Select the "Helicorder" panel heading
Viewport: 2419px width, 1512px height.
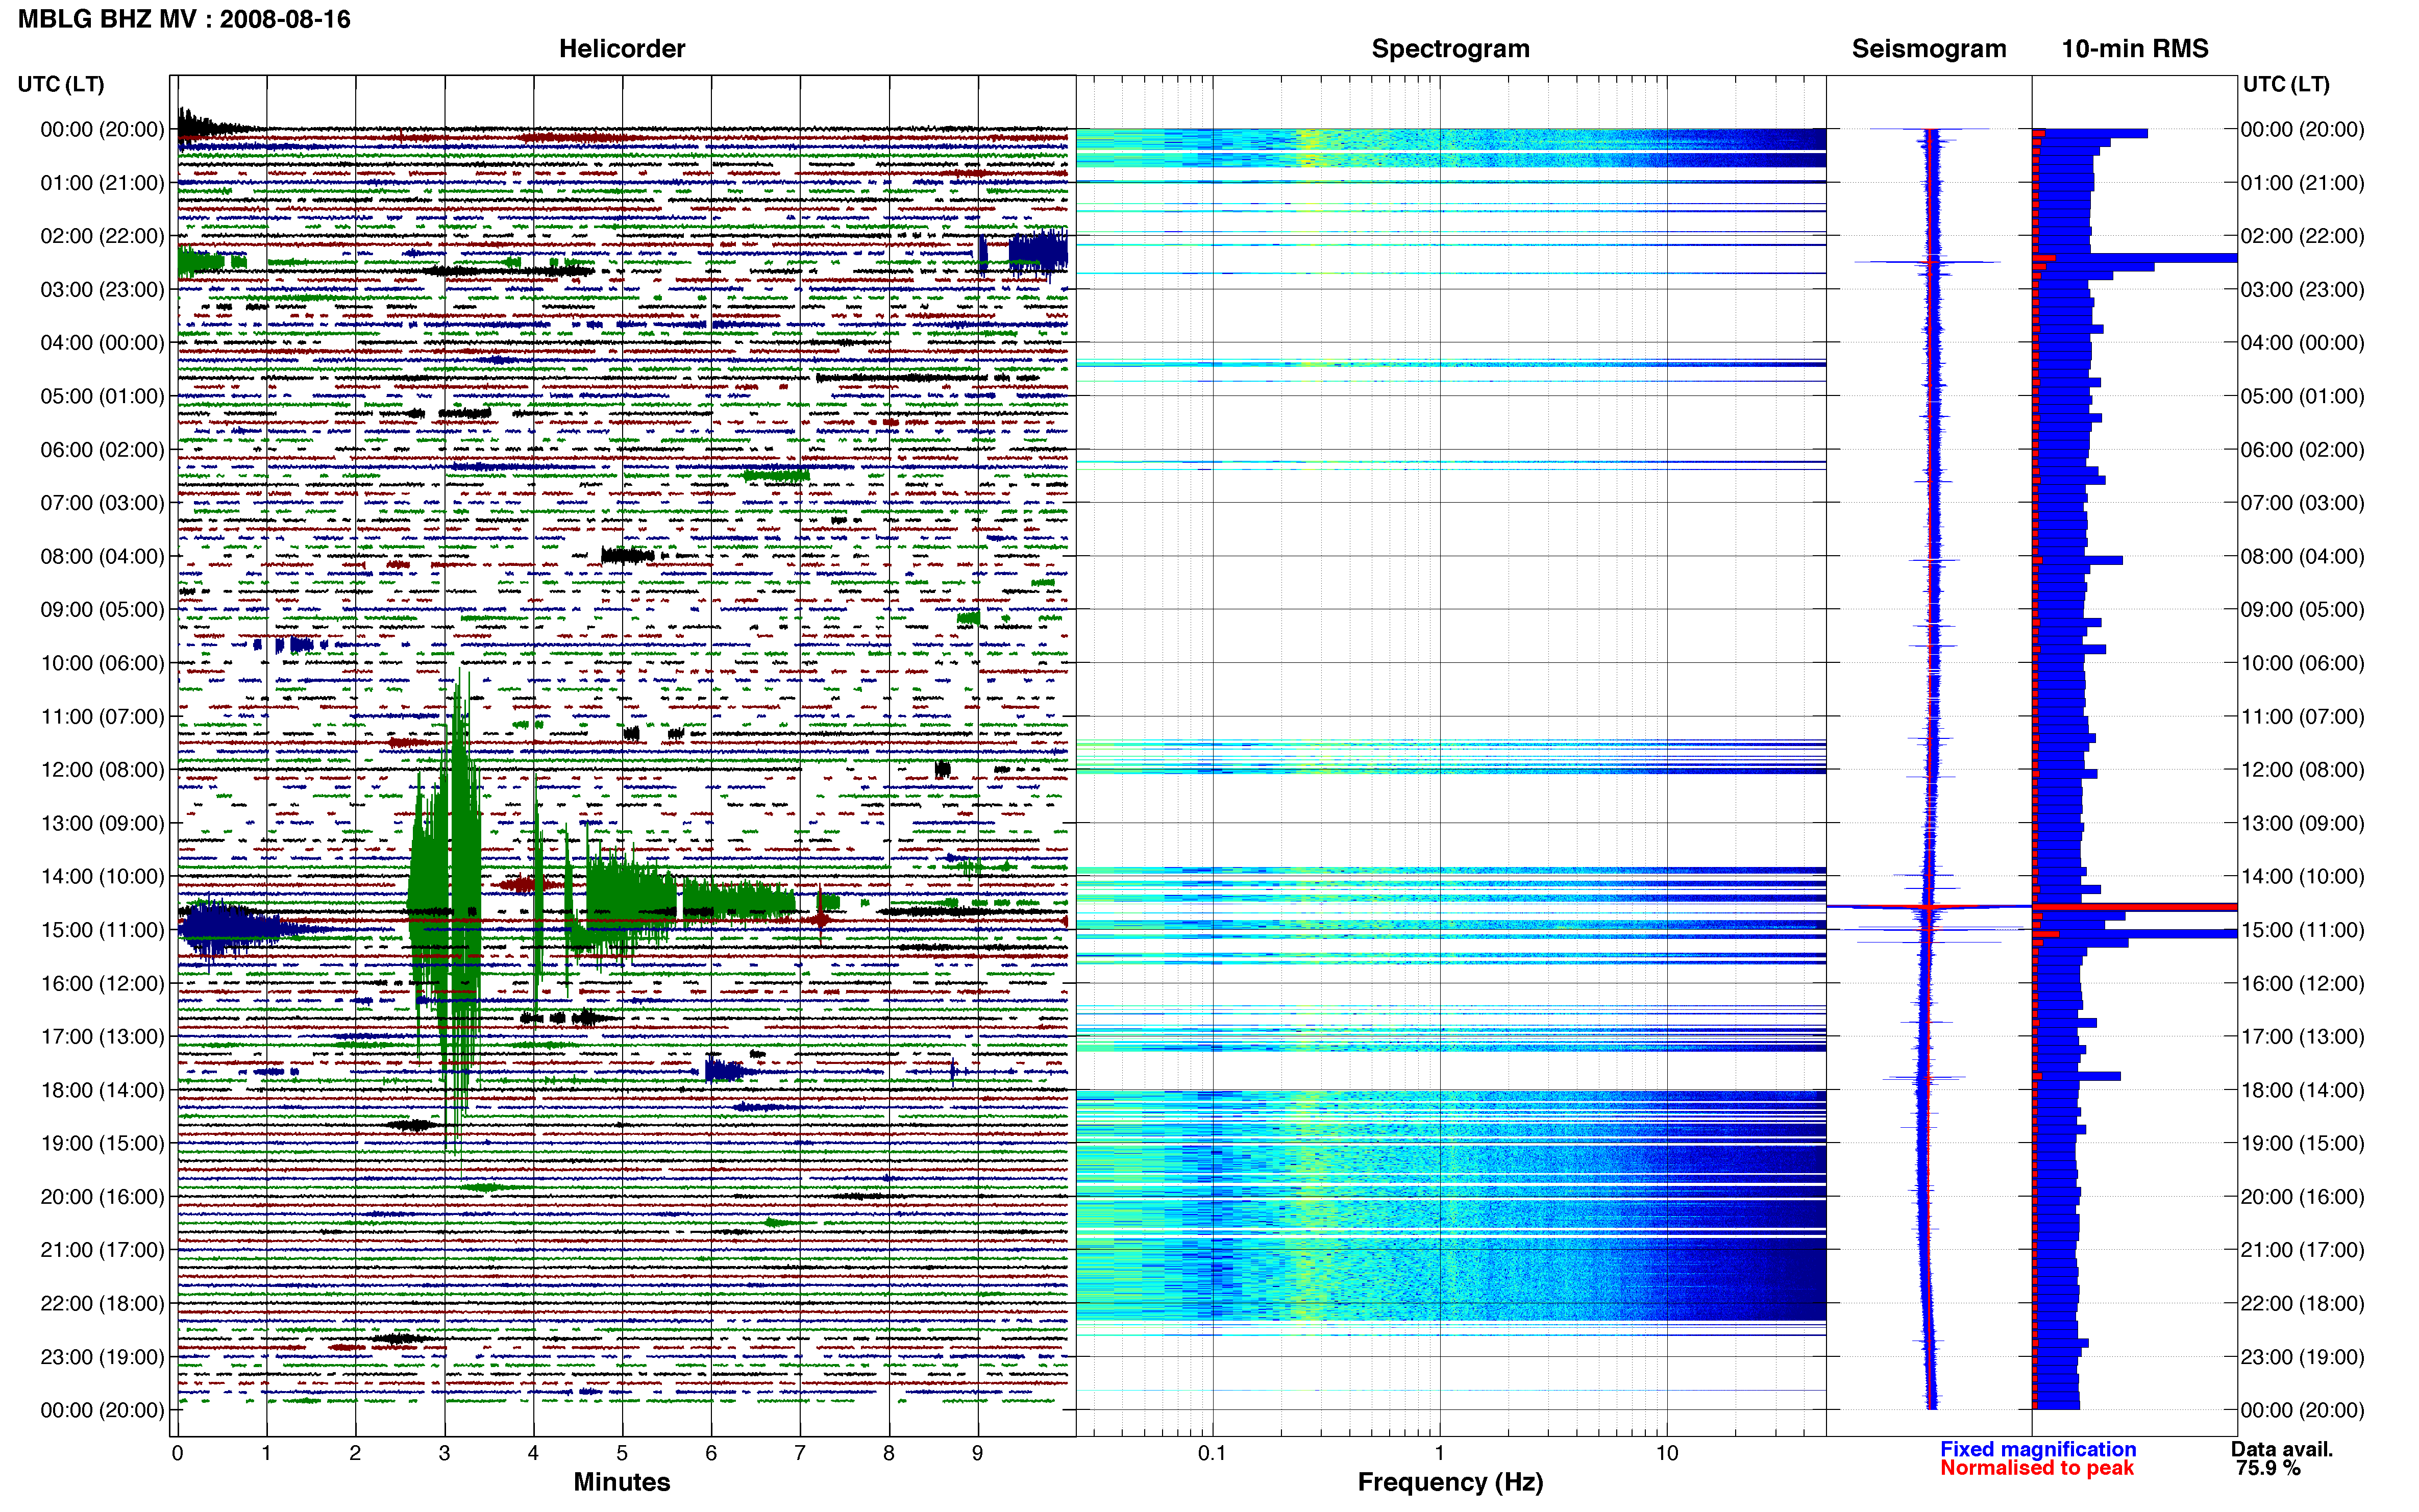click(x=622, y=48)
